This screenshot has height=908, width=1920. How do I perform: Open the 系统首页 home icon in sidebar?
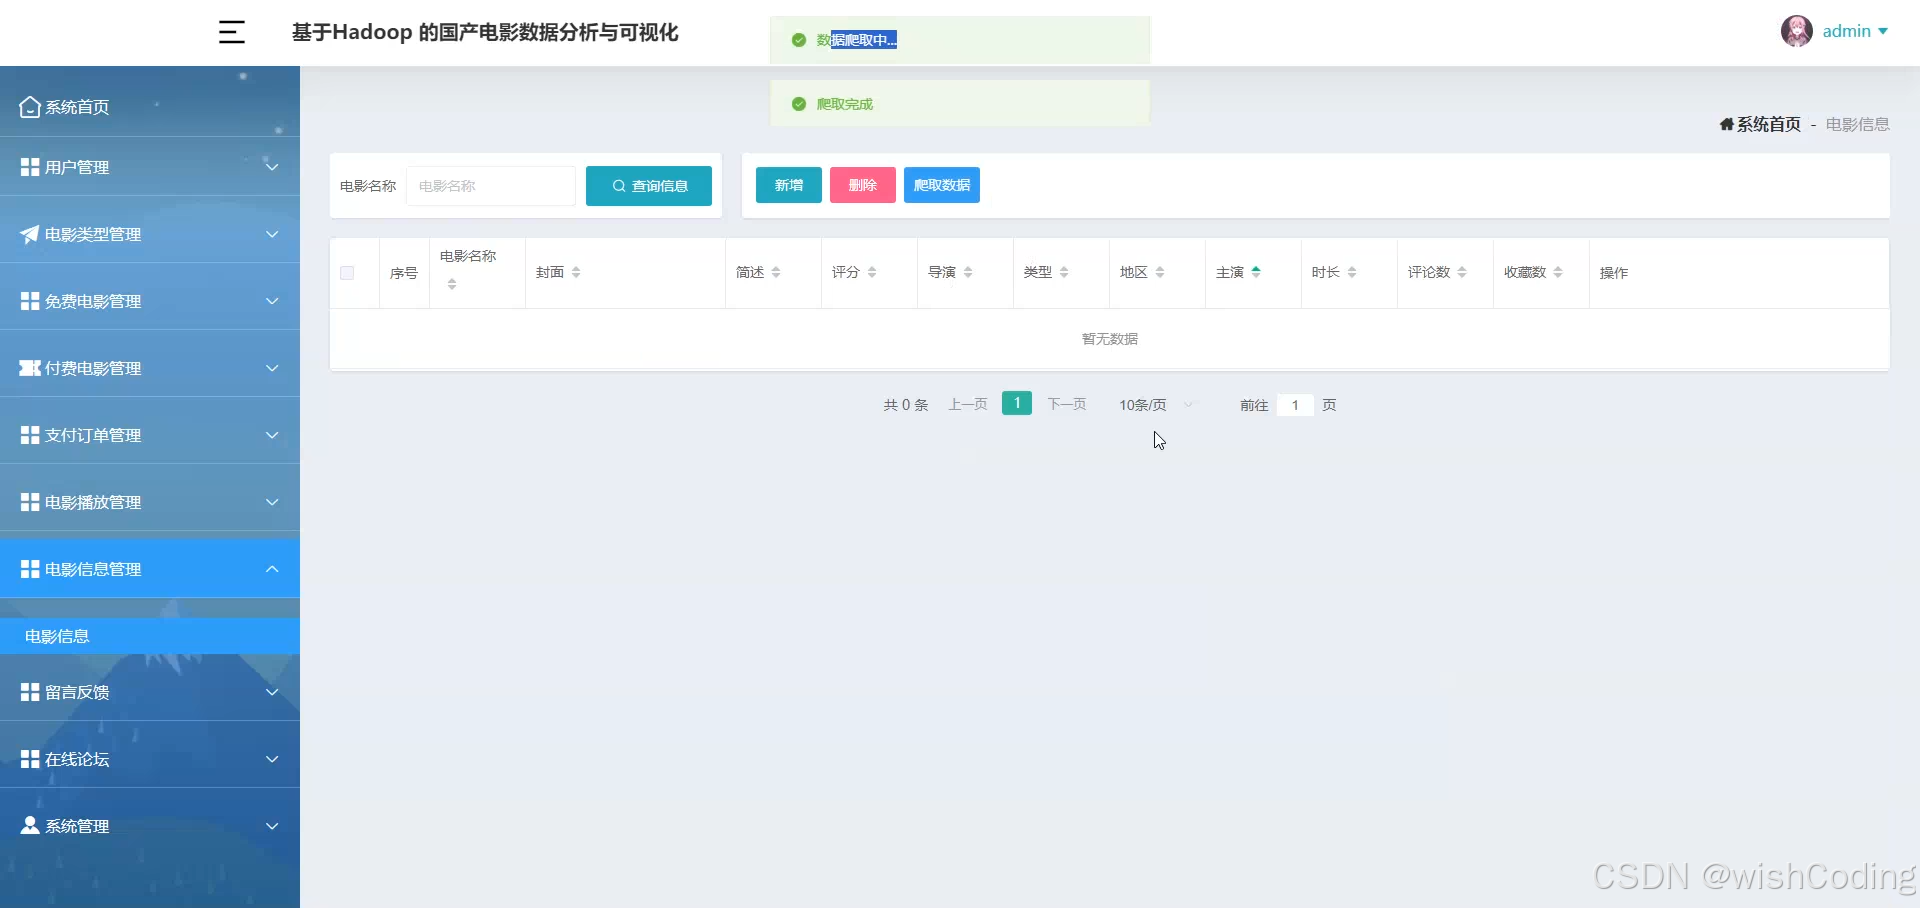click(28, 106)
